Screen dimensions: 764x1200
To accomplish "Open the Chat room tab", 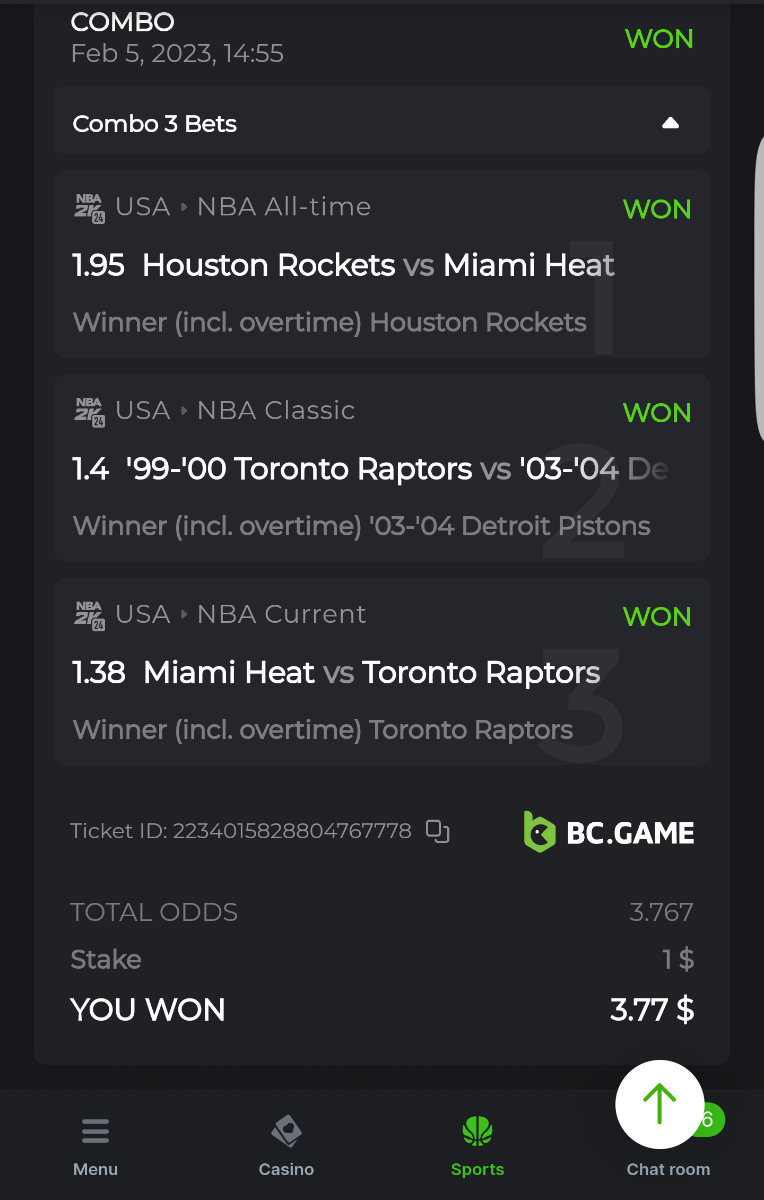I will (668, 1169).
